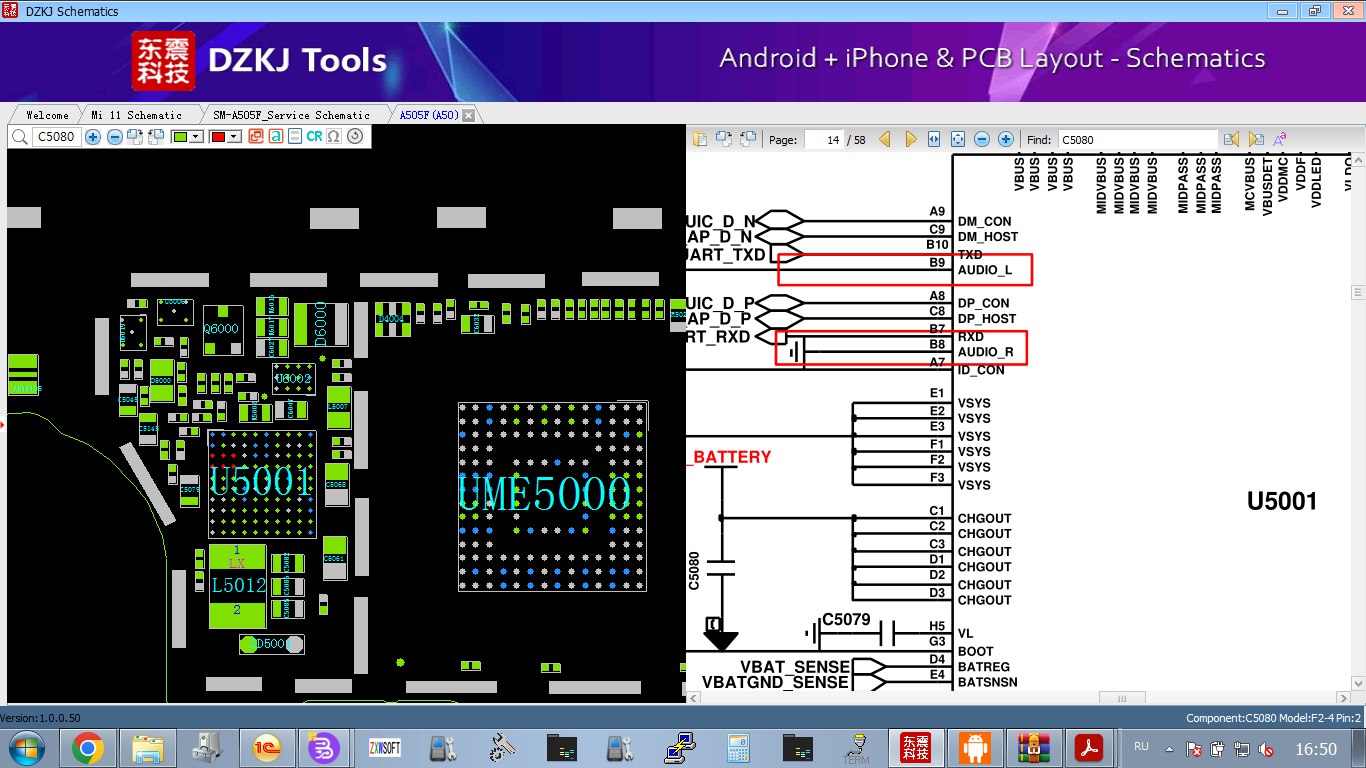Find next match in schematic

click(1256, 140)
